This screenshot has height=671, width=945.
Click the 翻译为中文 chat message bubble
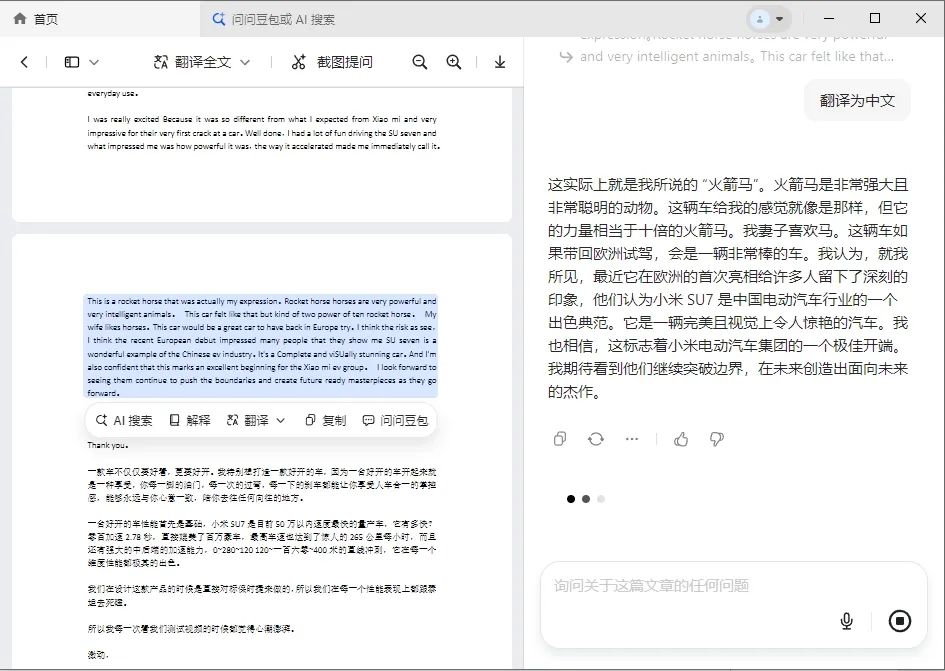(x=857, y=100)
